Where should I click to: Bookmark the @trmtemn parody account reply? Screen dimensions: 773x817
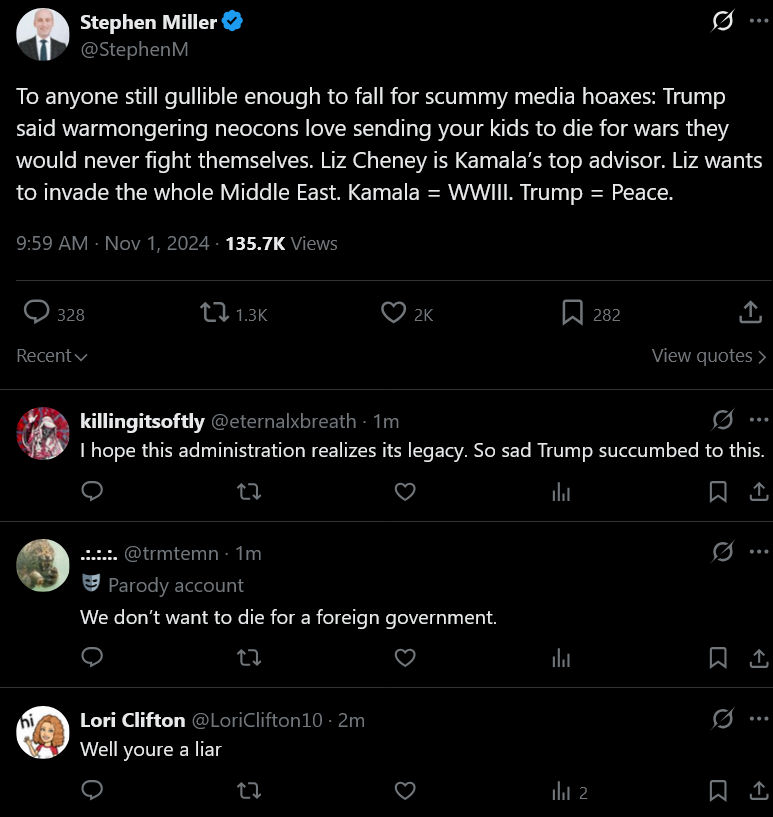718,658
